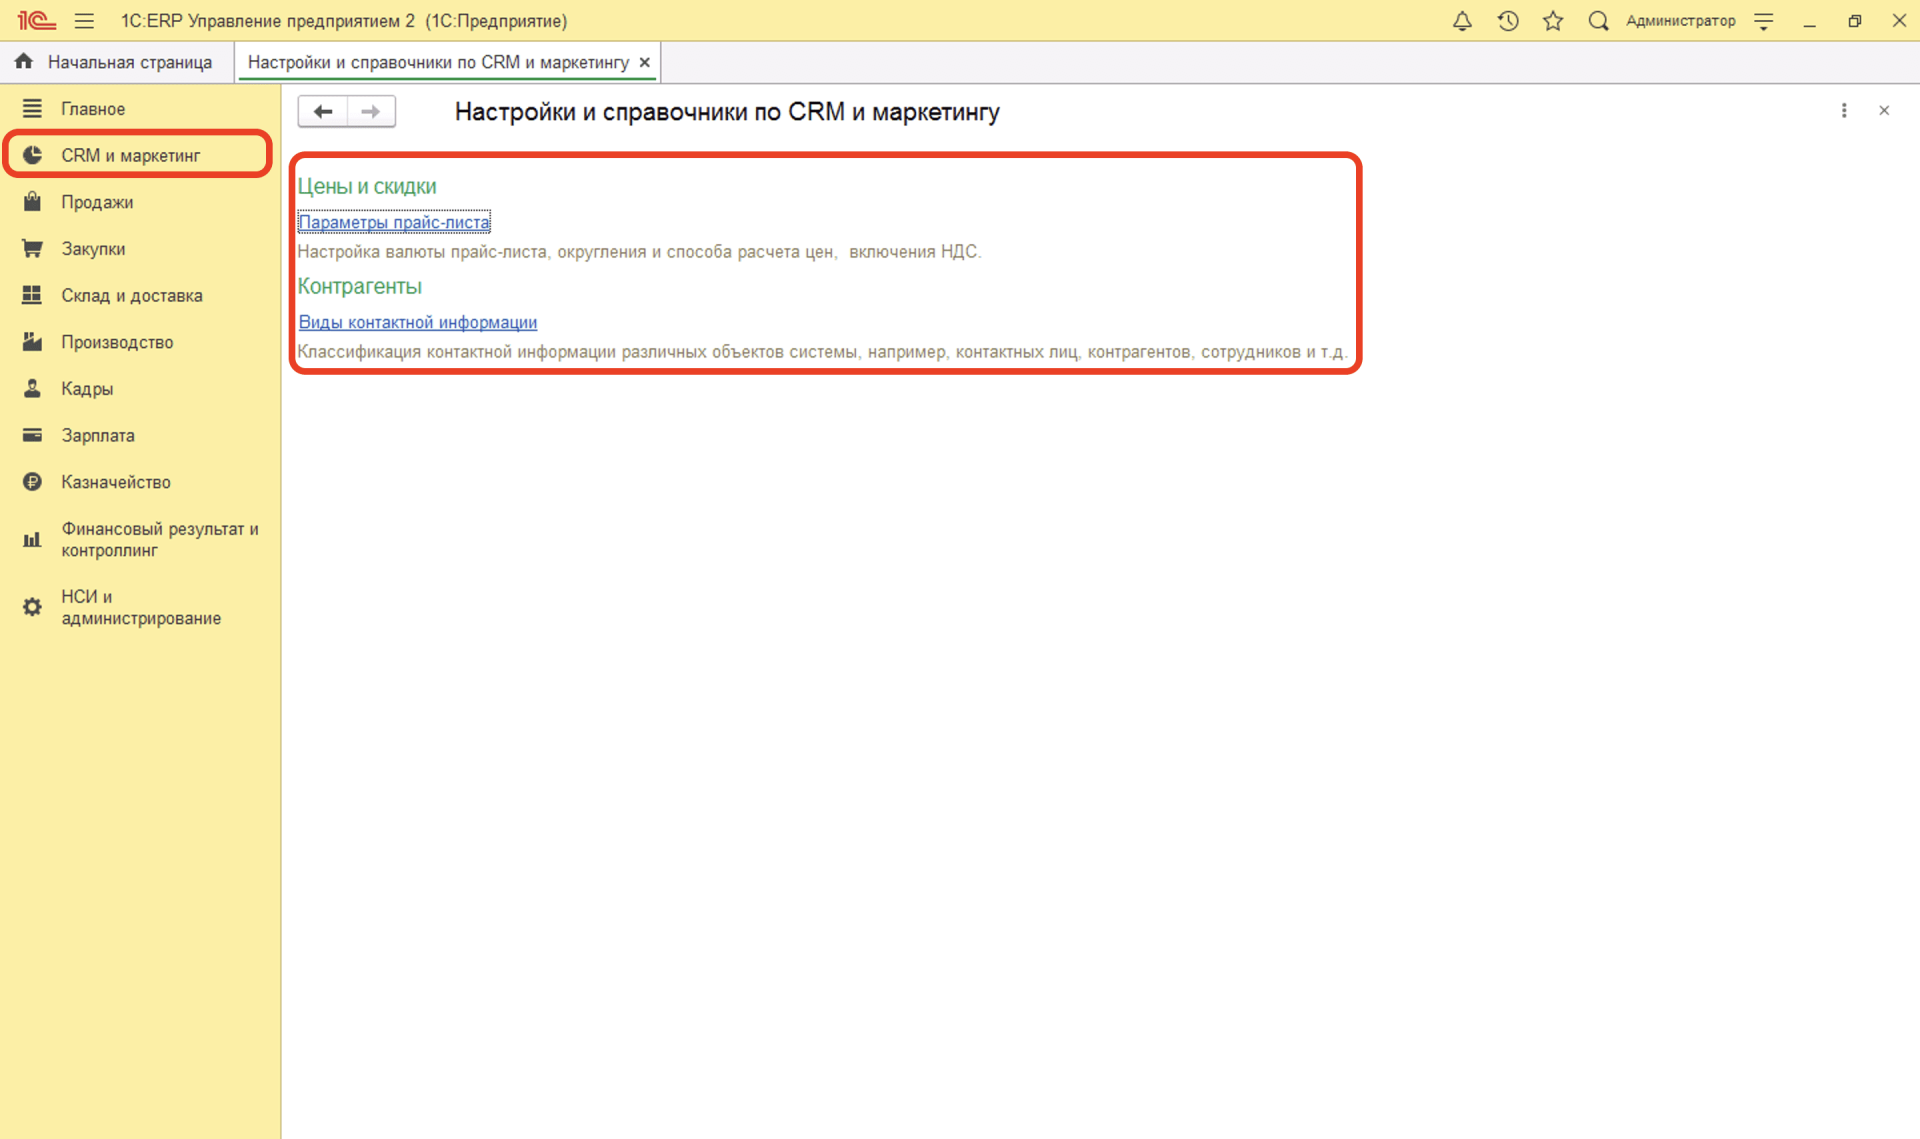This screenshot has height=1139, width=1920.
Task: Close the form with the small X
Action: tap(1884, 111)
